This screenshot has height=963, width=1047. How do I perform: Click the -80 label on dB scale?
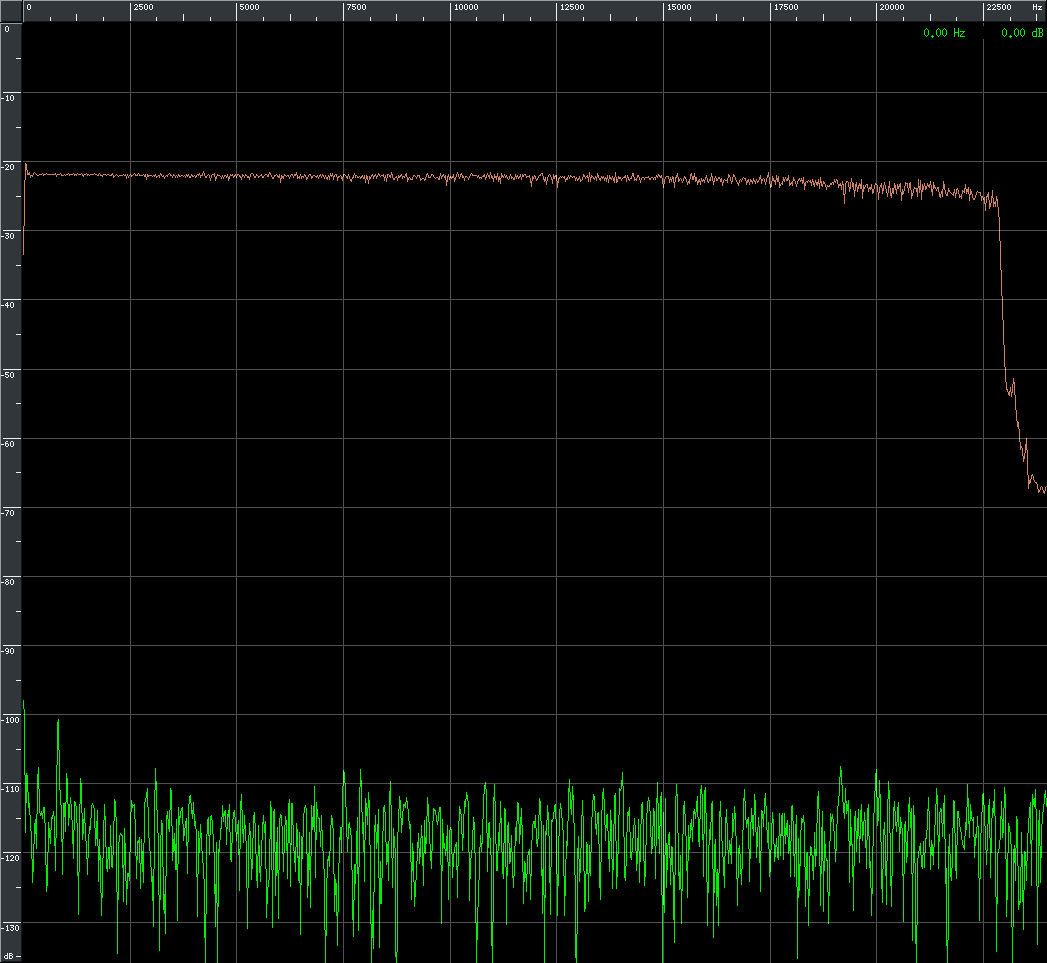coord(8,582)
